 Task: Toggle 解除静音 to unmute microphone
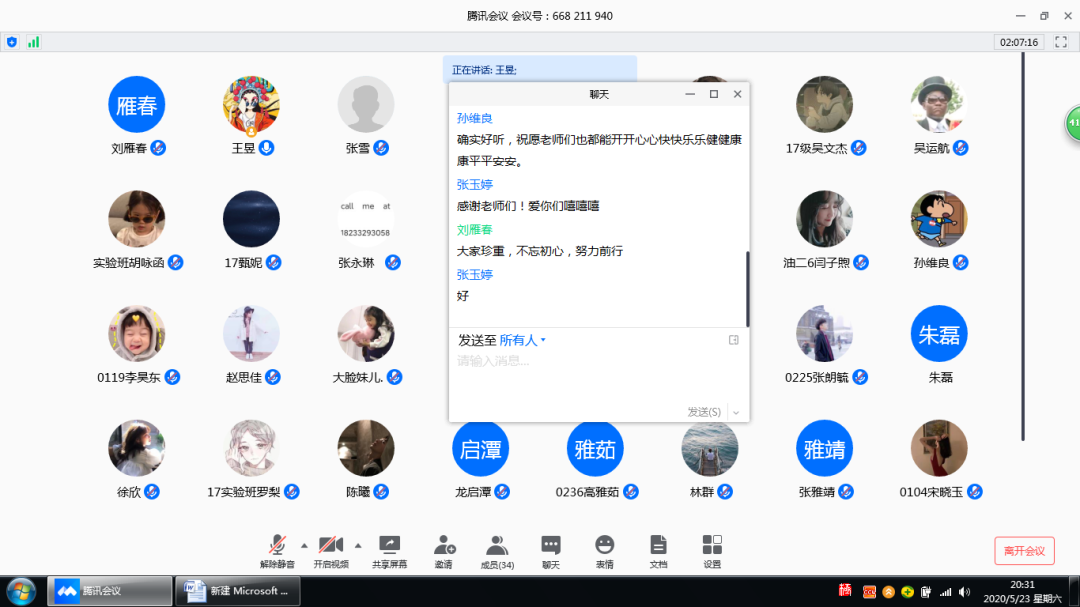277,550
